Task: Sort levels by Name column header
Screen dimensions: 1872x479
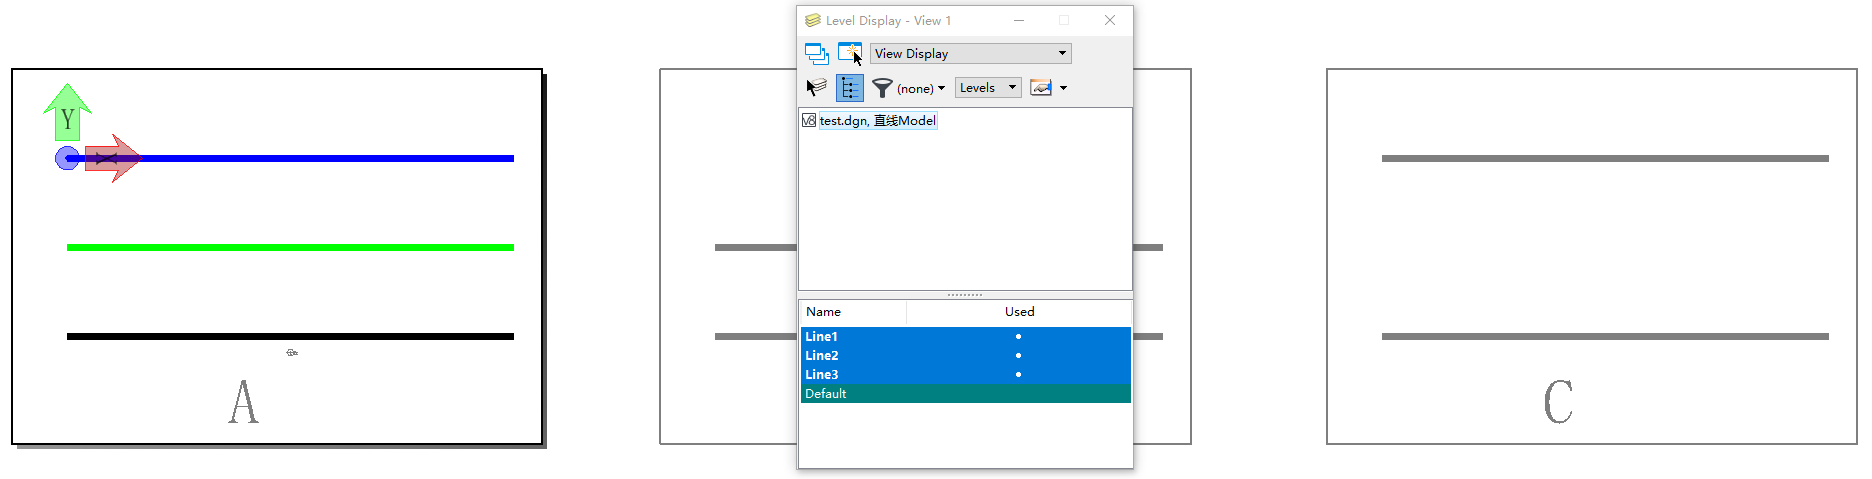Action: 852,312
